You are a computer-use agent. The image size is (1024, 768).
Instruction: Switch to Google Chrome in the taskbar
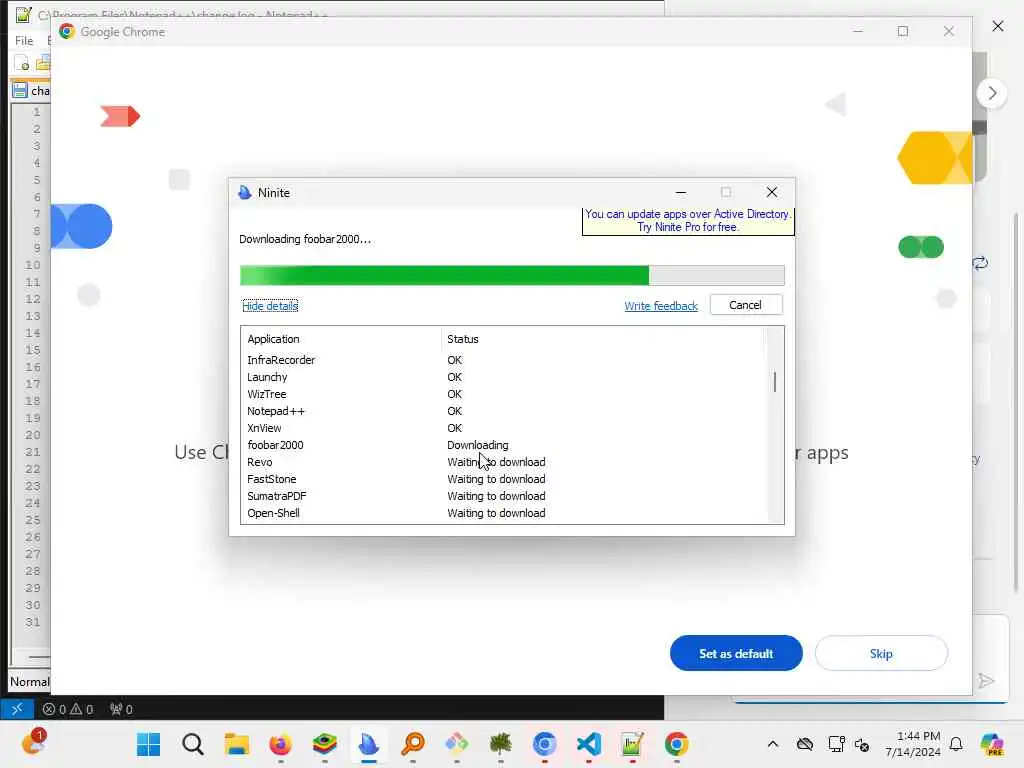coord(677,744)
